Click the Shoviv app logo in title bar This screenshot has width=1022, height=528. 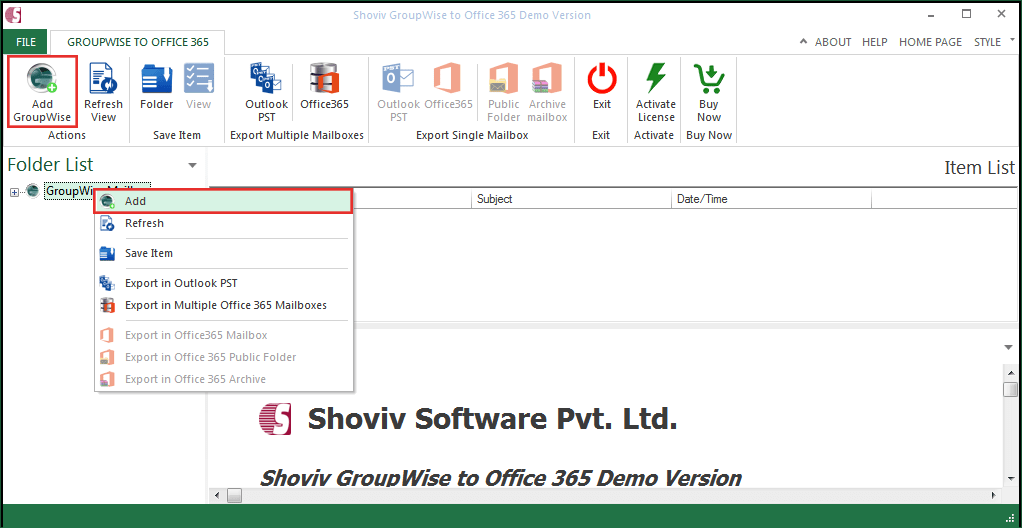pyautogui.click(x=12, y=14)
